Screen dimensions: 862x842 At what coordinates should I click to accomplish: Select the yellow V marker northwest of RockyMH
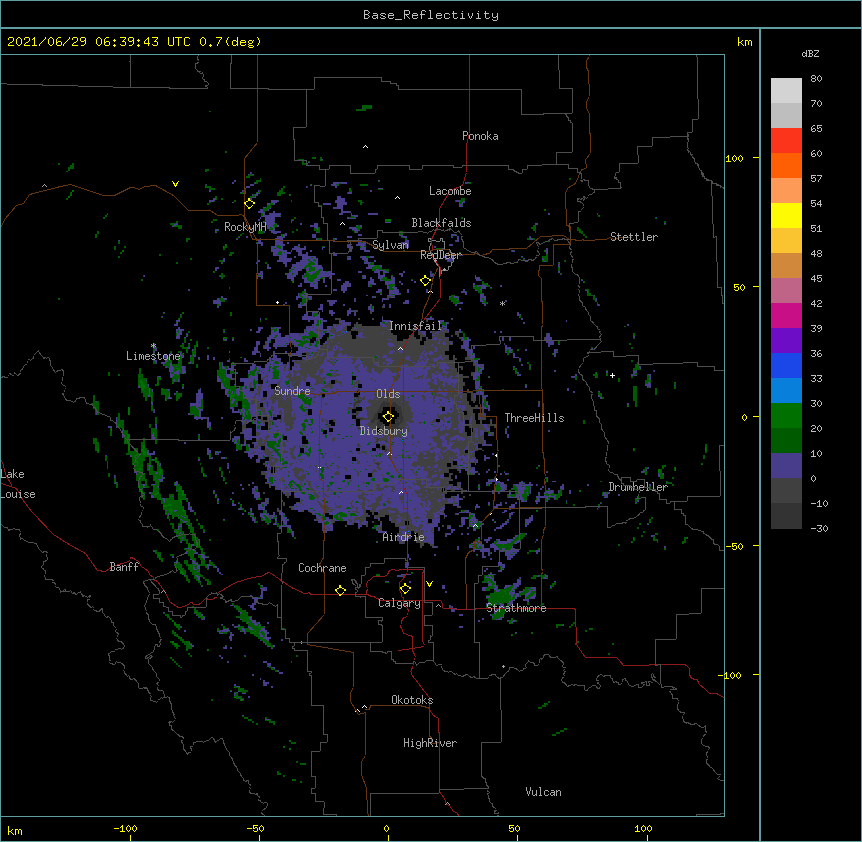tap(175, 184)
